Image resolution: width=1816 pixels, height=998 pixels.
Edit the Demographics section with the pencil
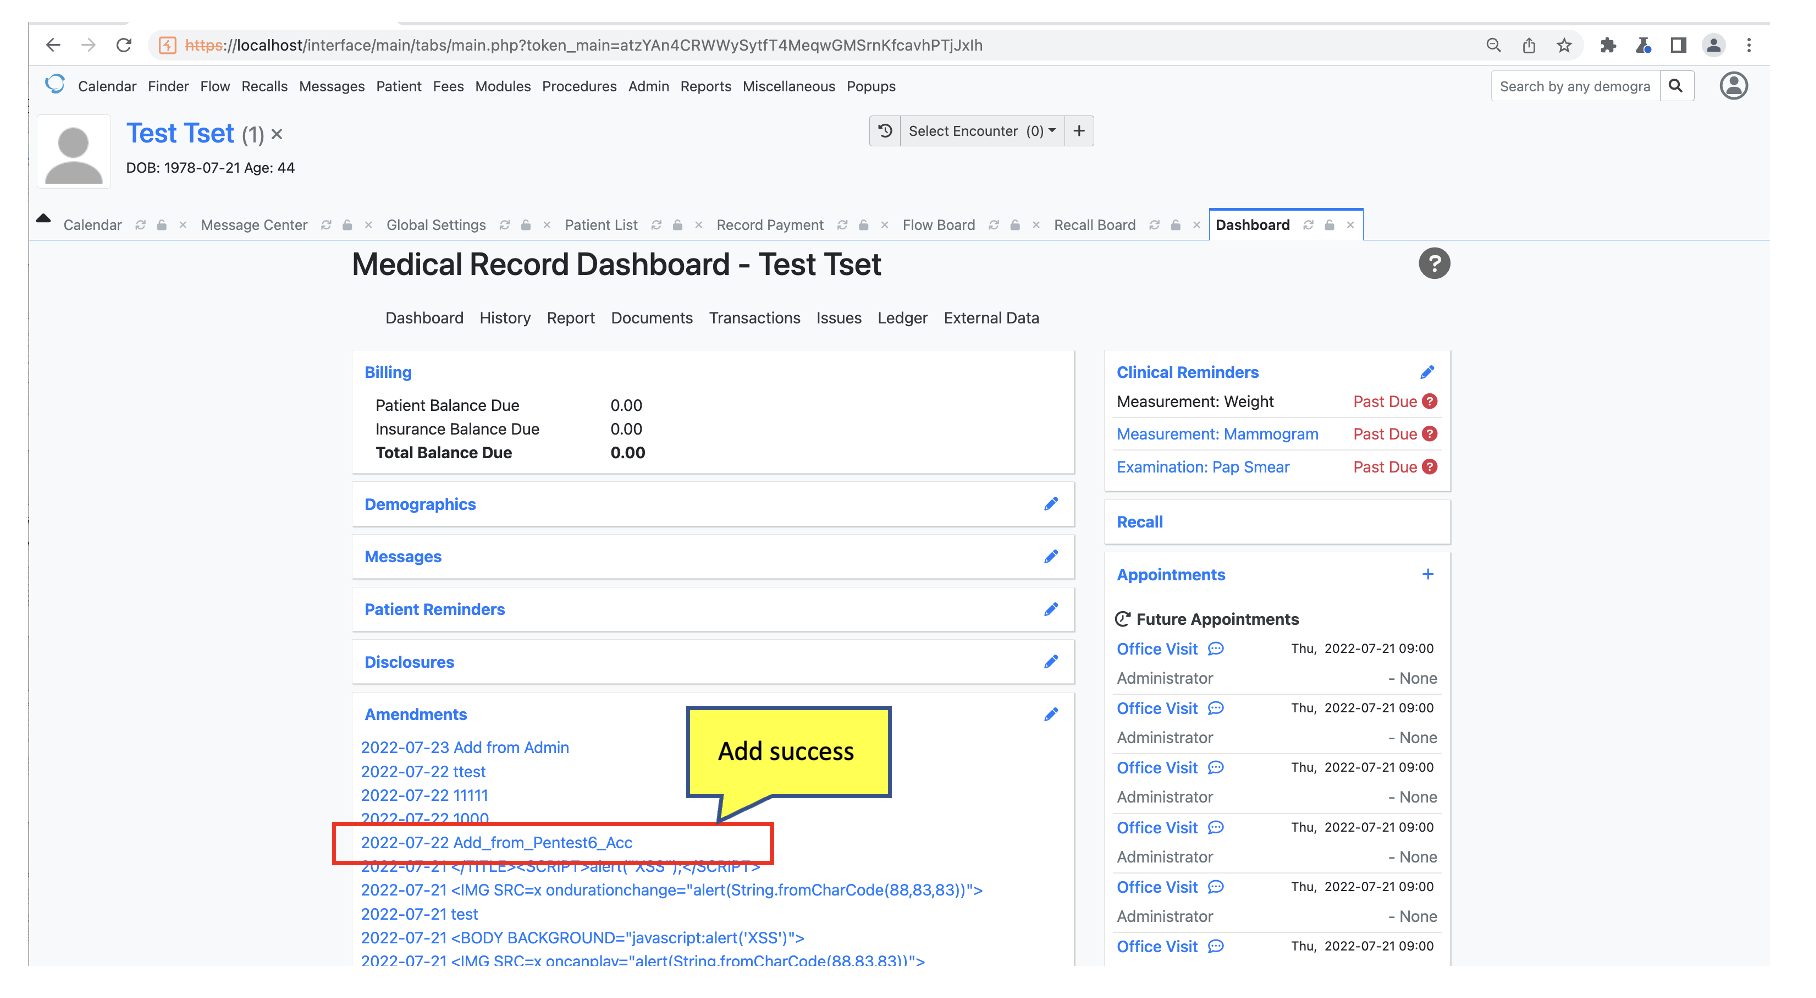[1051, 504]
